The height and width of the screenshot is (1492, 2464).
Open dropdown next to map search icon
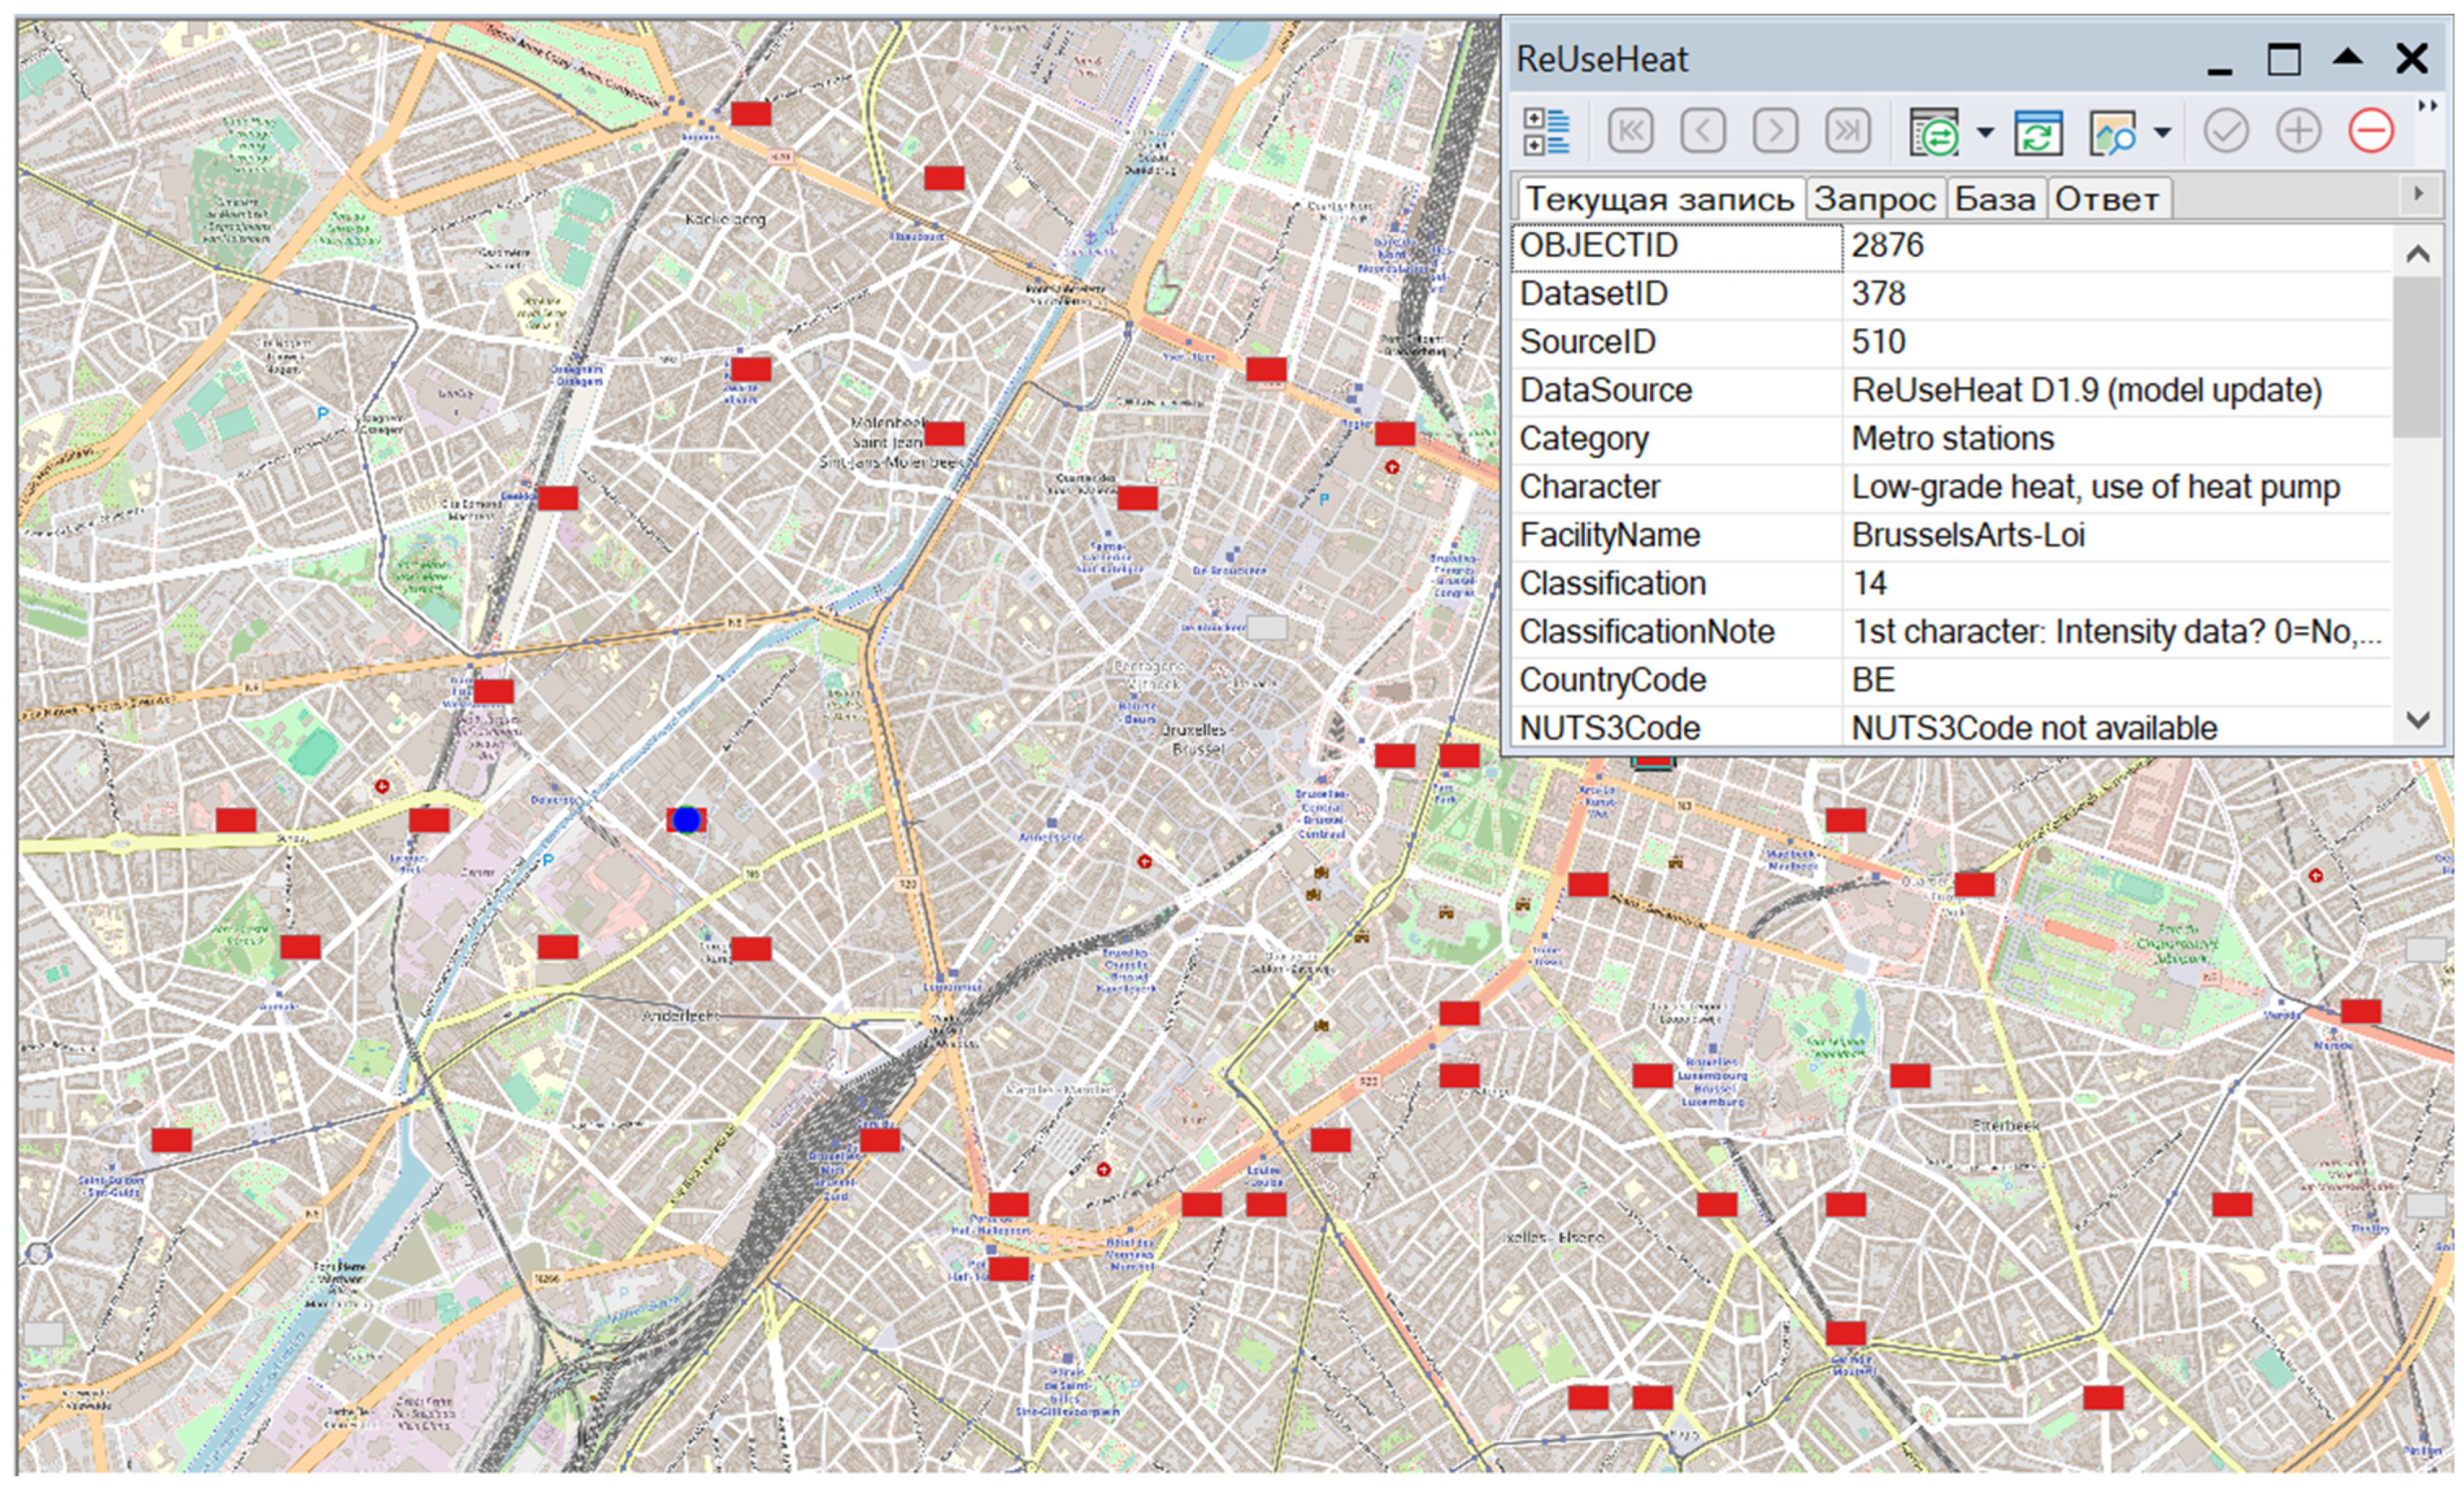[2162, 132]
